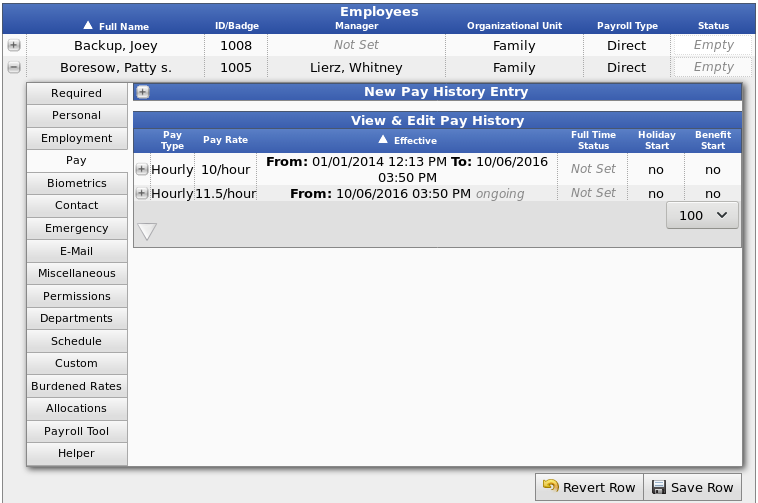Click ID 1008 cell
Screen dimensions: 758x503
pyautogui.click(x=236, y=45)
